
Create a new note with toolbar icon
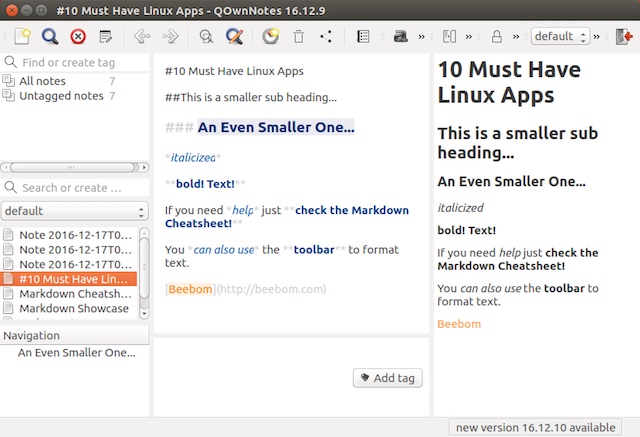(22, 36)
